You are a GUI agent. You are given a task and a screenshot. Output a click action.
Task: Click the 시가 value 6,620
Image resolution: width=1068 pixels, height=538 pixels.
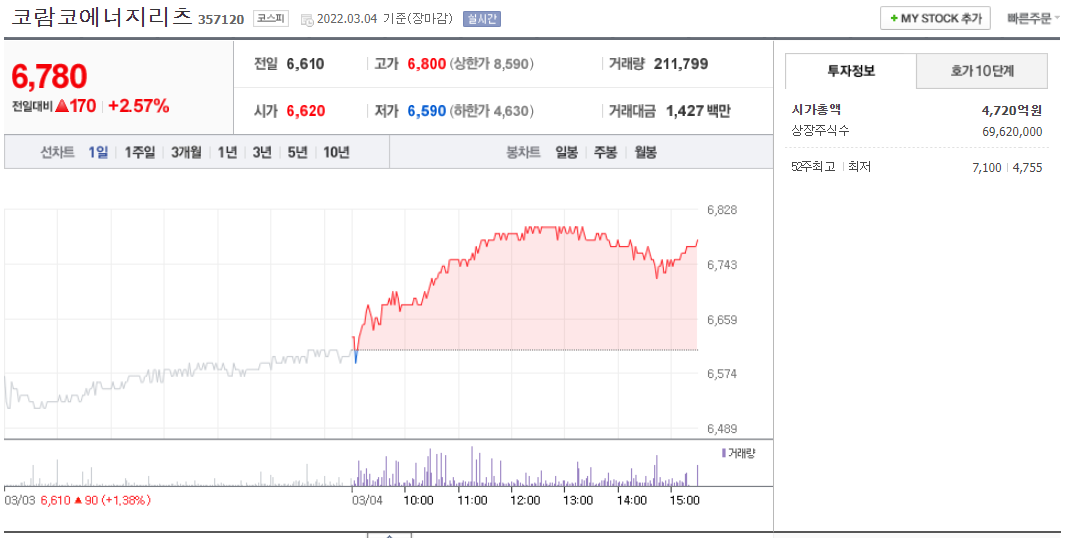[305, 111]
